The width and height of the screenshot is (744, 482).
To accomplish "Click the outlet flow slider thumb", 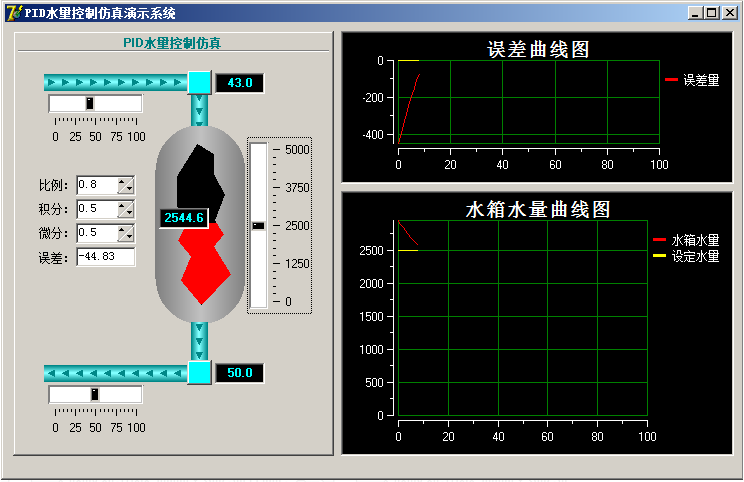I will point(95,394).
